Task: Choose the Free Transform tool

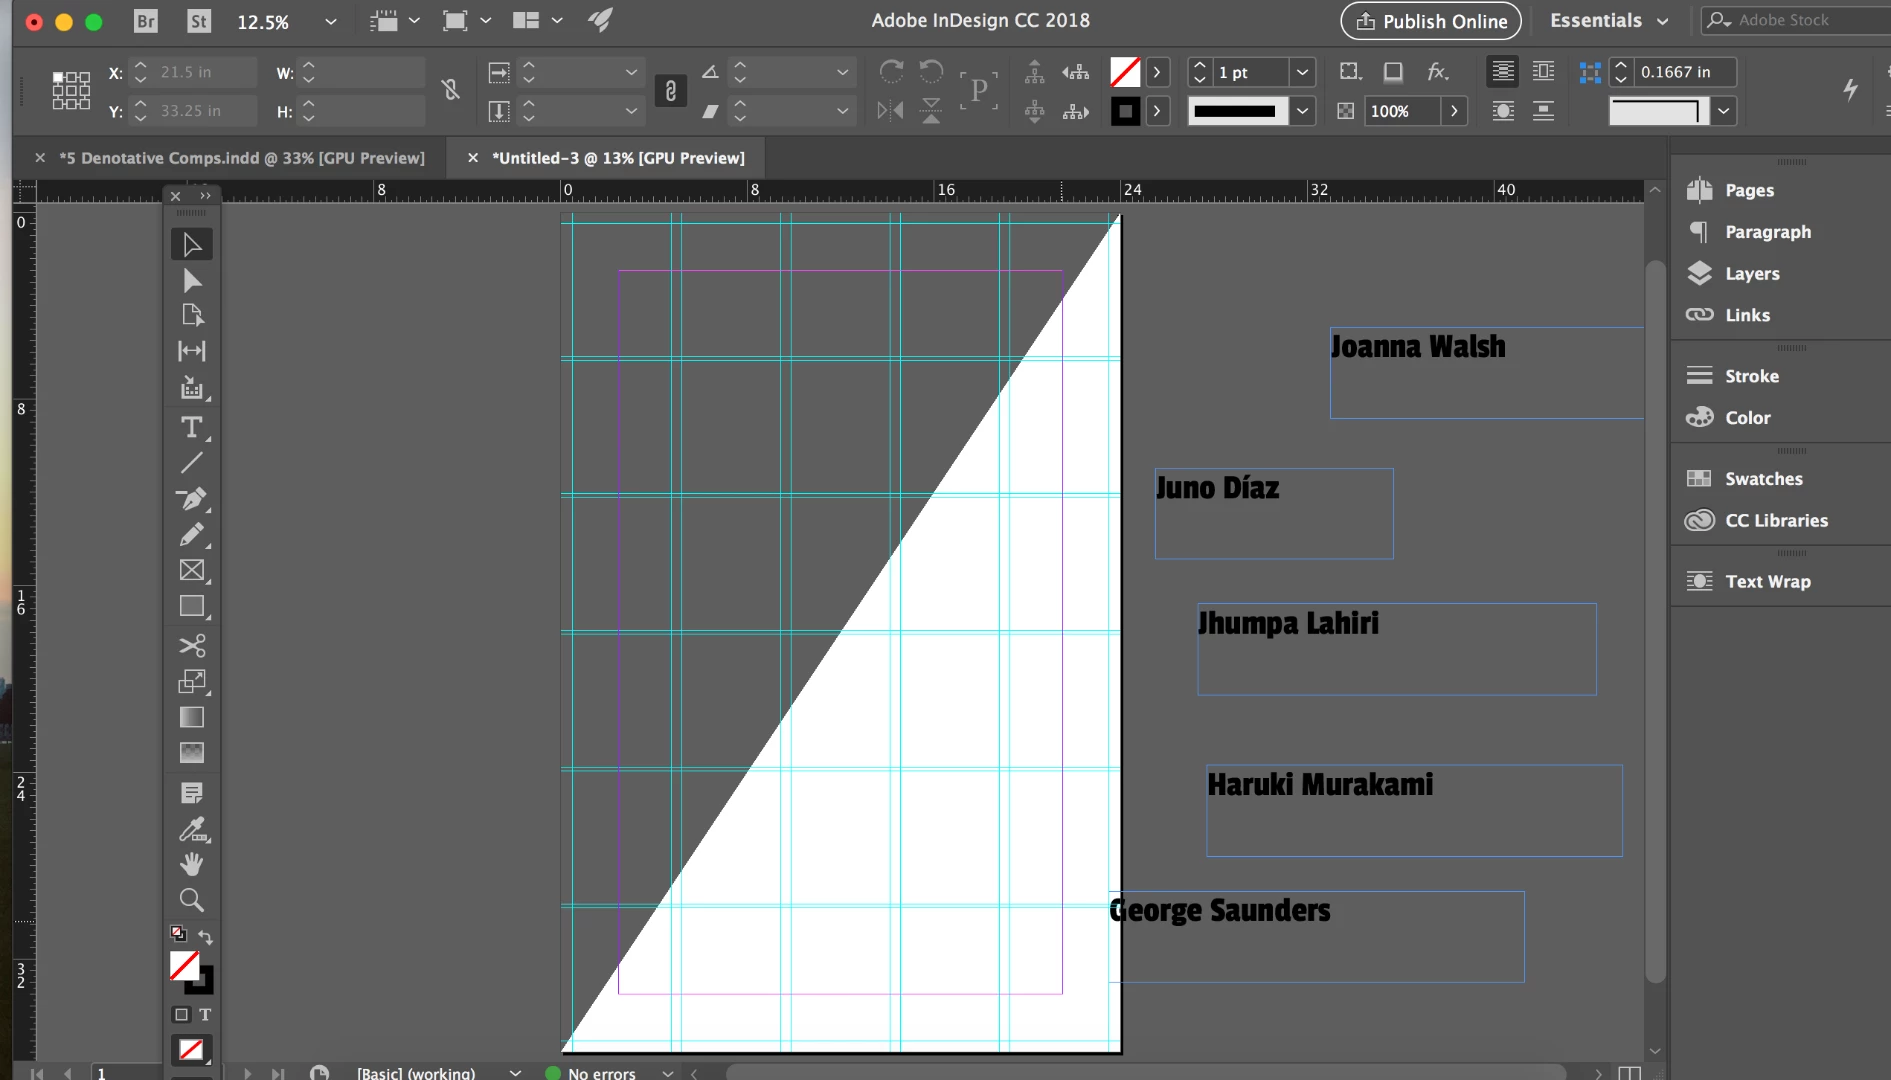Action: coord(192,681)
